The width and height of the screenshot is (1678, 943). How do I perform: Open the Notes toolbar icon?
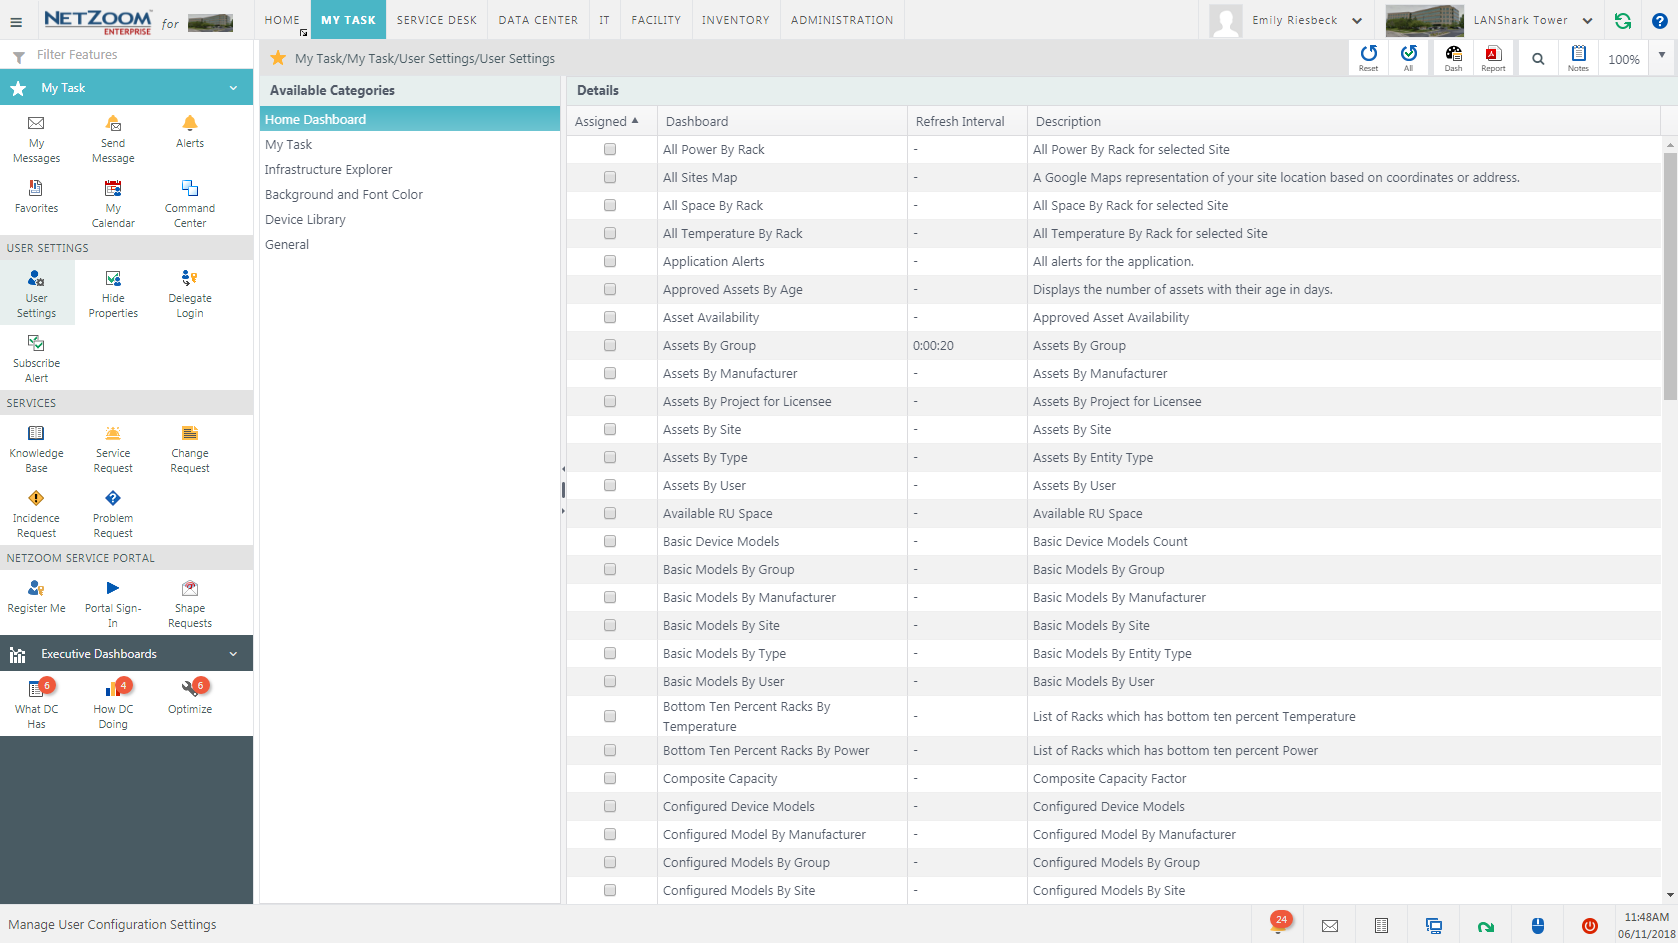(x=1578, y=55)
